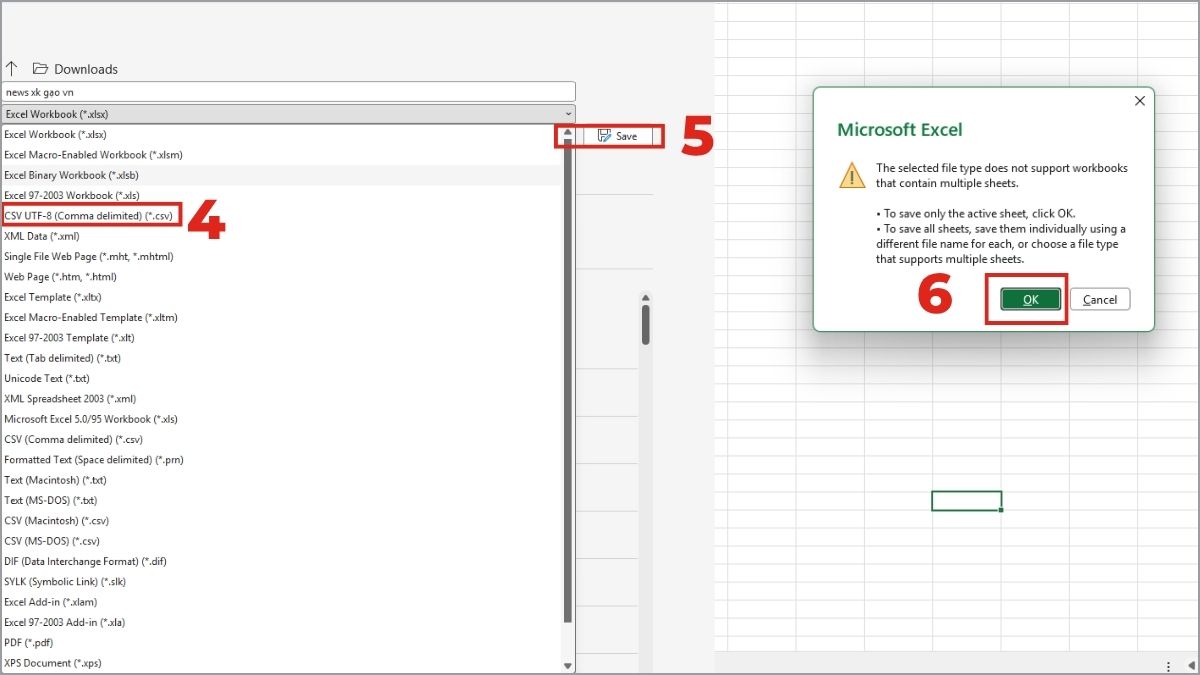Select Excel Workbook (*.xlsx) in list
This screenshot has height=675, width=1200.
[x=280, y=134]
